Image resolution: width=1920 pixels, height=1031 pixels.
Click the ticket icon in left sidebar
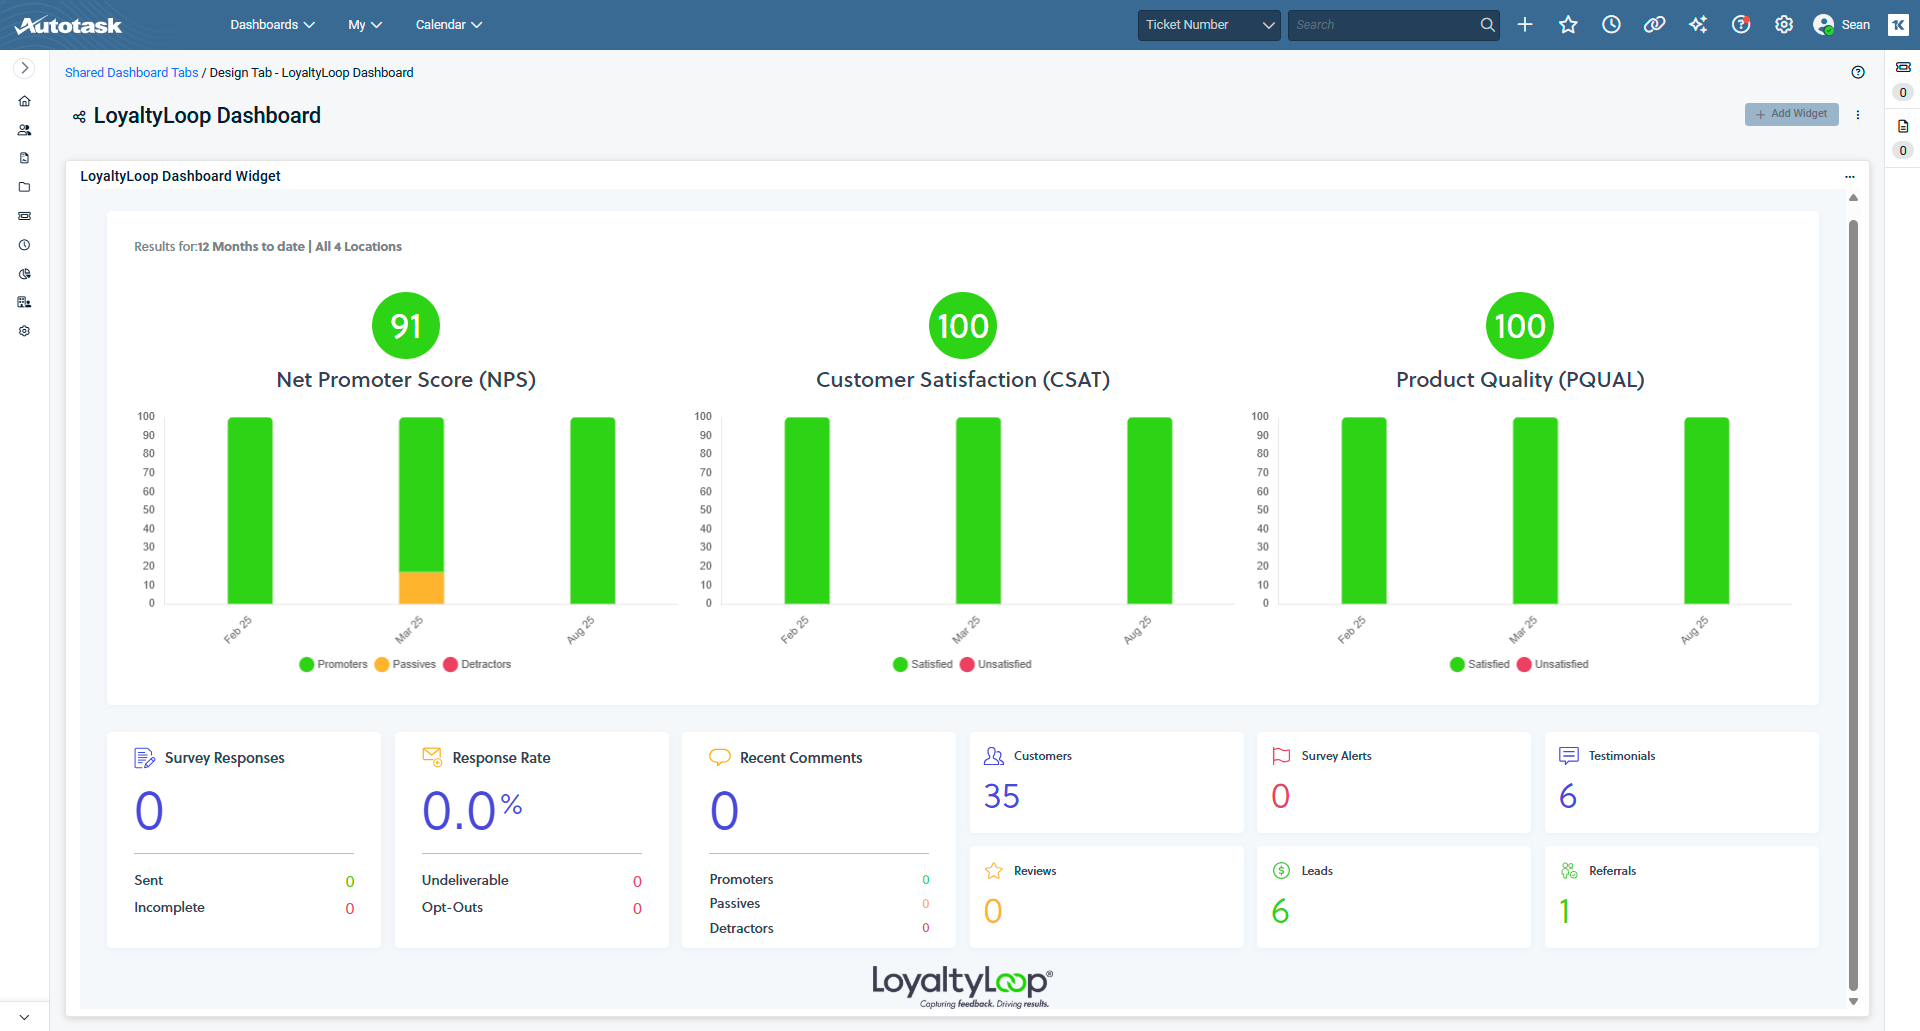pyautogui.click(x=24, y=216)
